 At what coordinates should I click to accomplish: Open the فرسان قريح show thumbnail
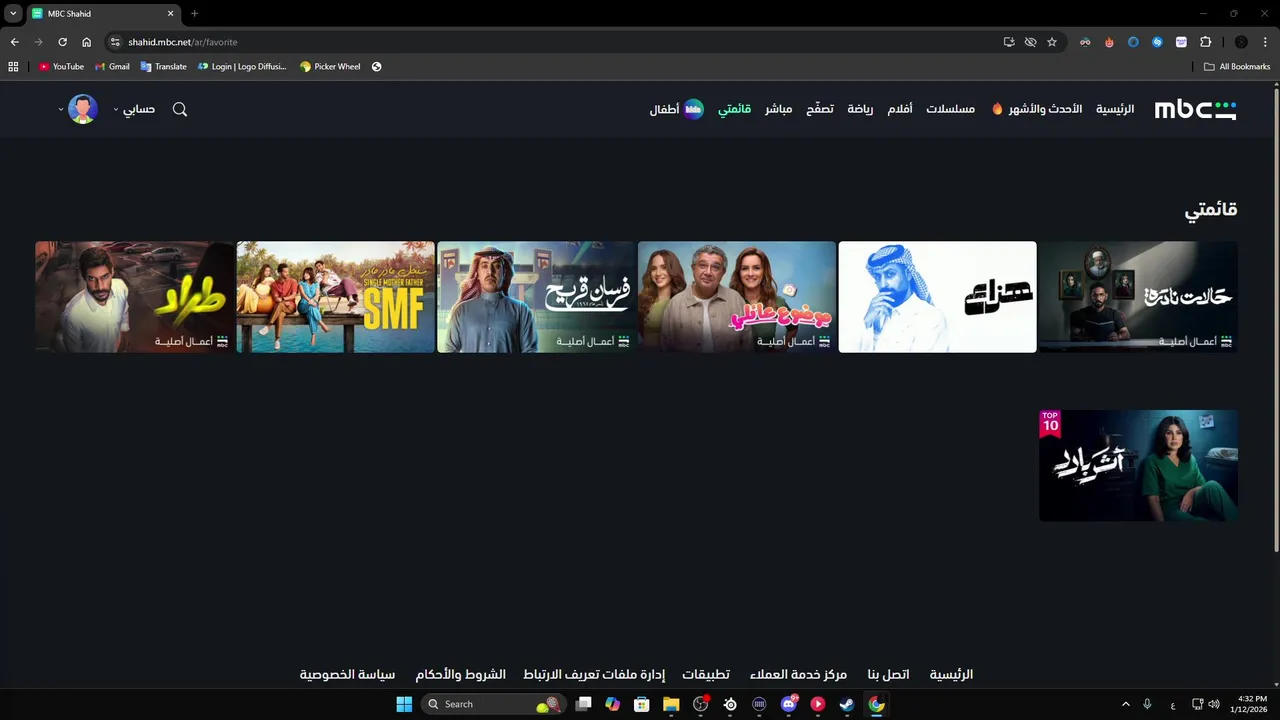click(536, 297)
